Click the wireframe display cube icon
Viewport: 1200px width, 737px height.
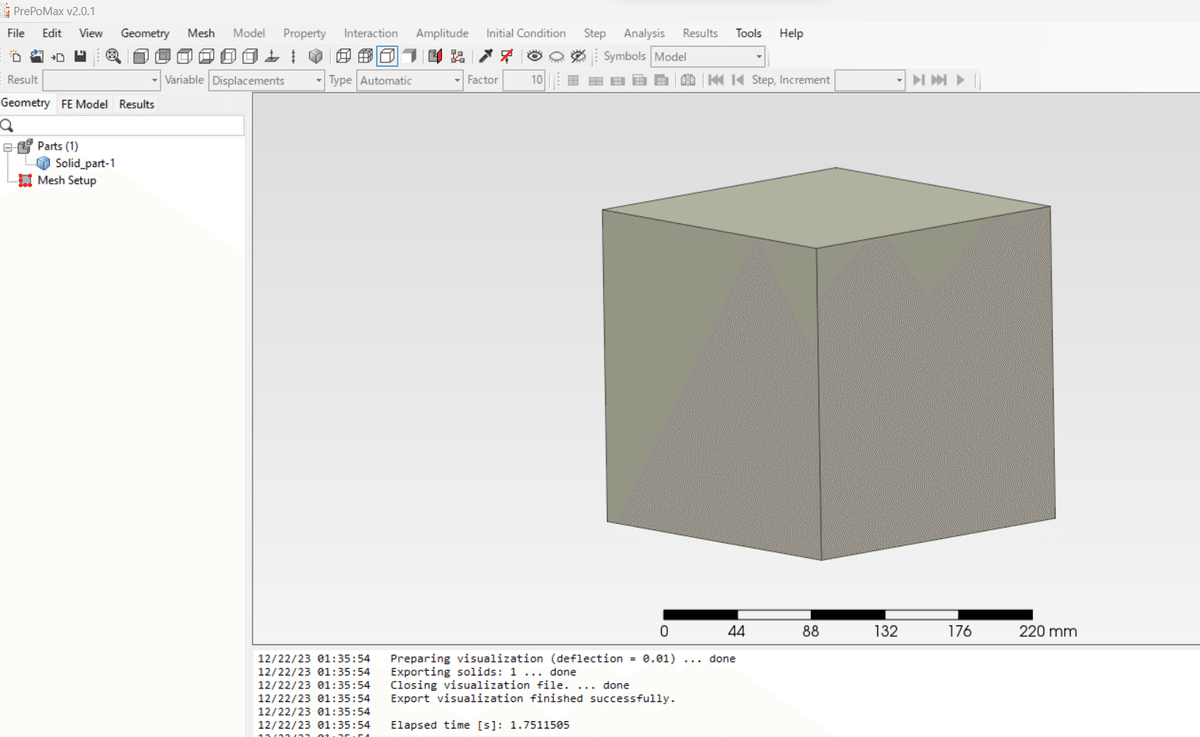pyautogui.click(x=343, y=57)
